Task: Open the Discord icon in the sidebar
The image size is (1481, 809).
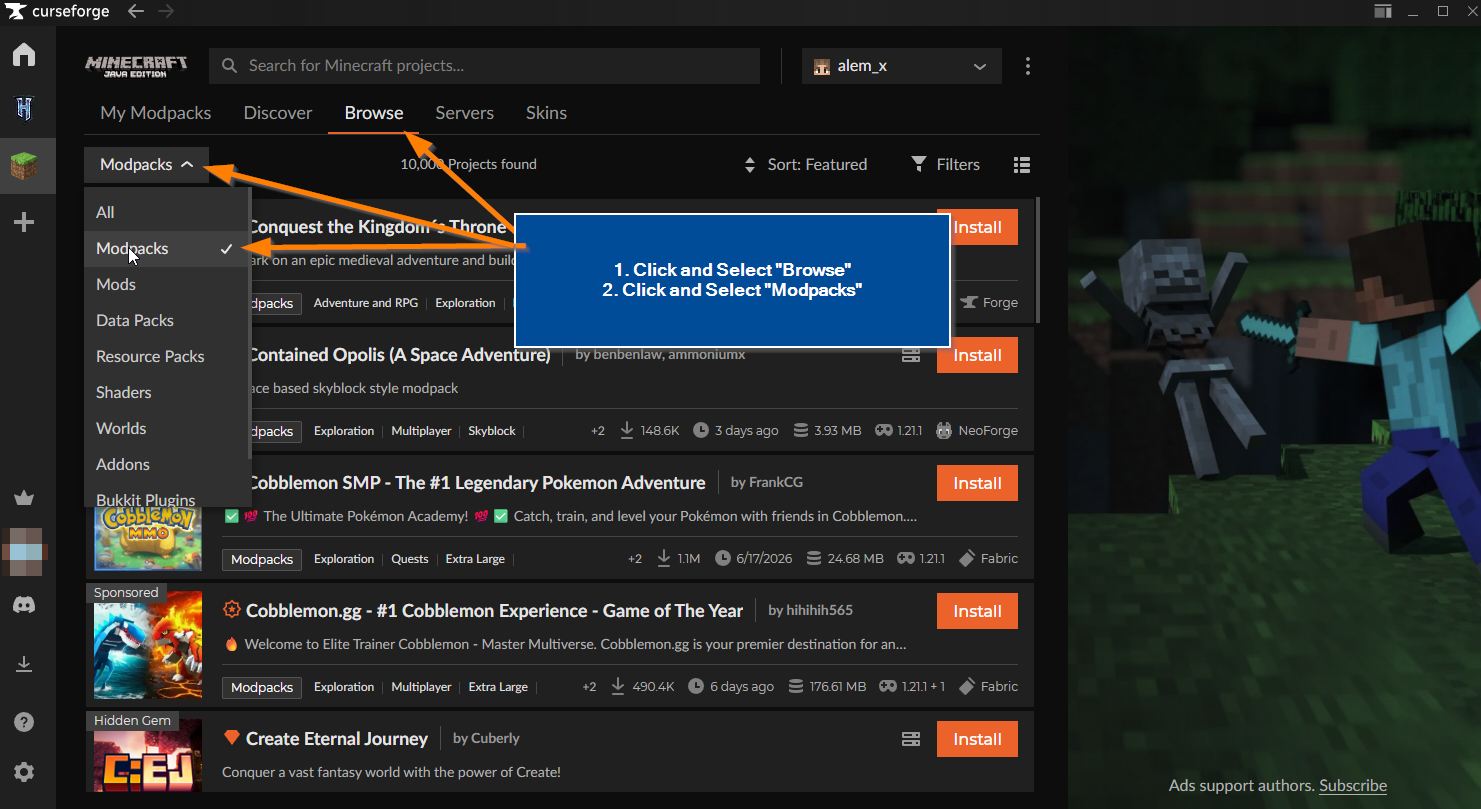Action: pyautogui.click(x=24, y=604)
